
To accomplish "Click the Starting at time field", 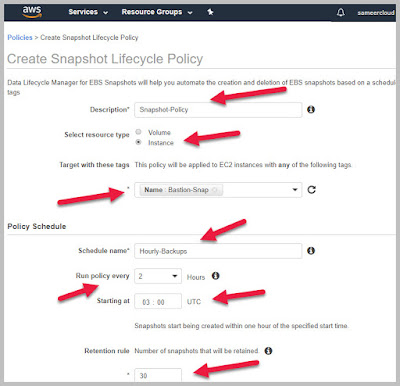I will tap(158, 301).
